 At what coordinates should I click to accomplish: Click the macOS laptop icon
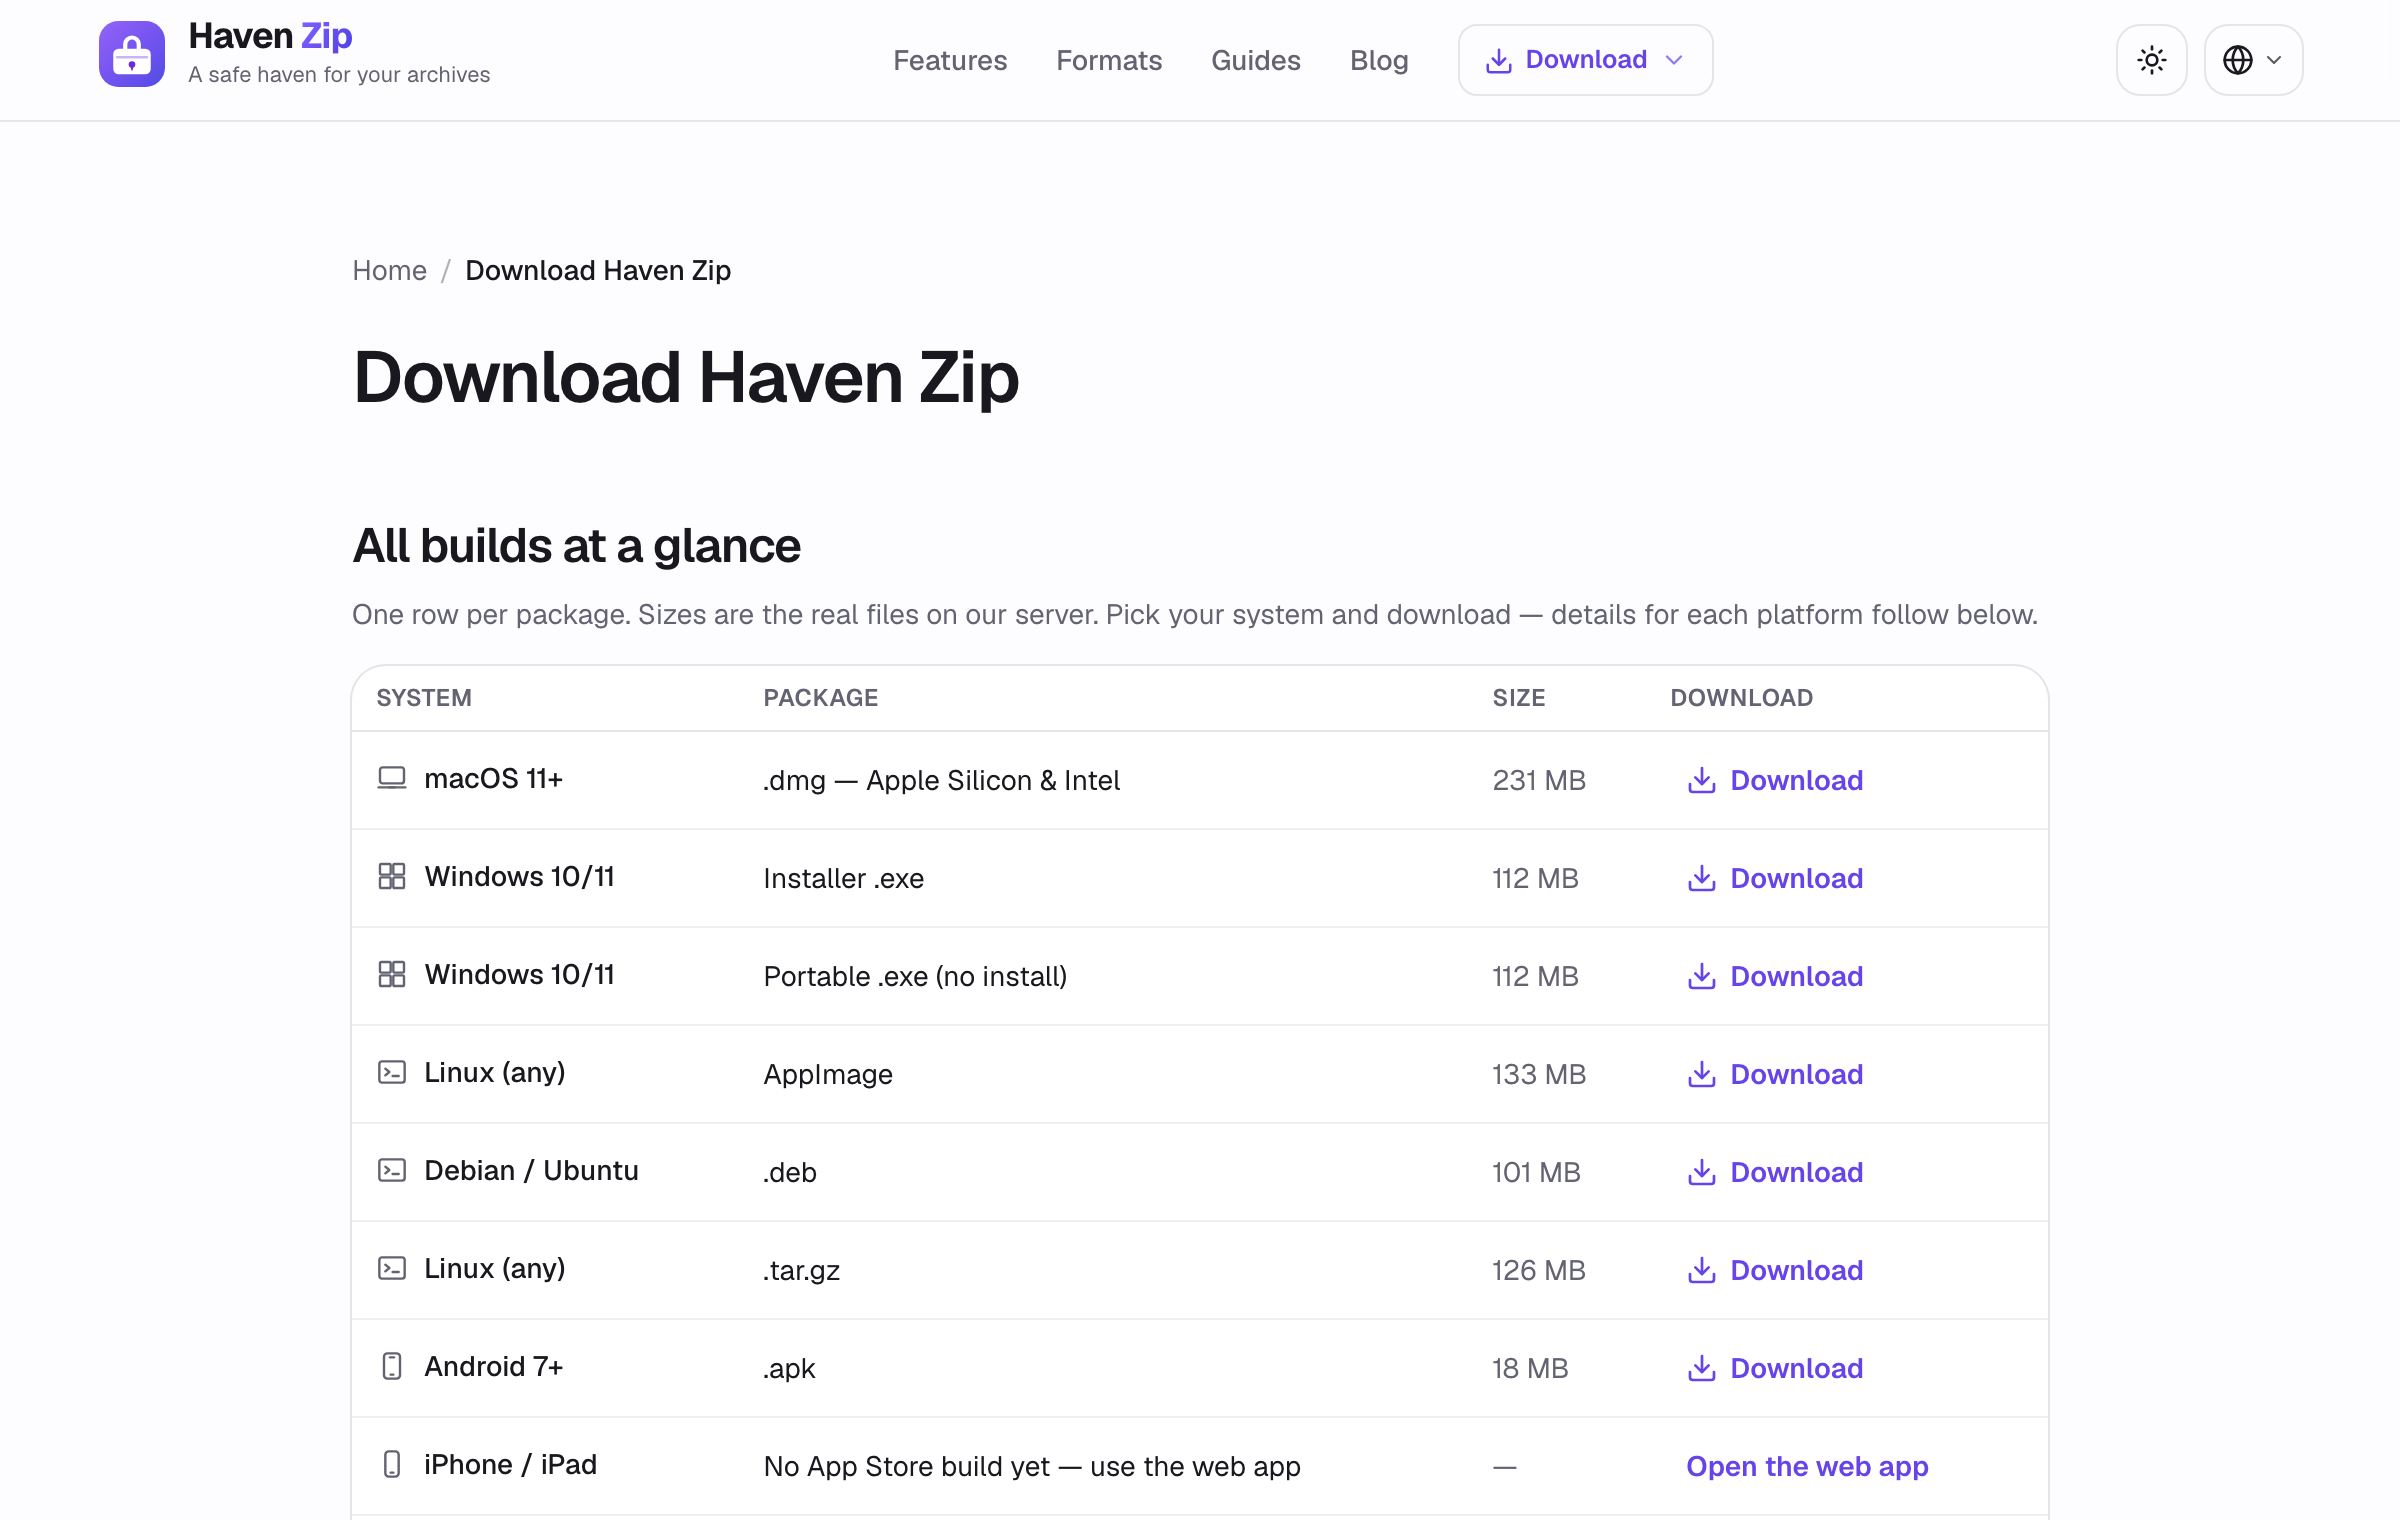tap(392, 778)
